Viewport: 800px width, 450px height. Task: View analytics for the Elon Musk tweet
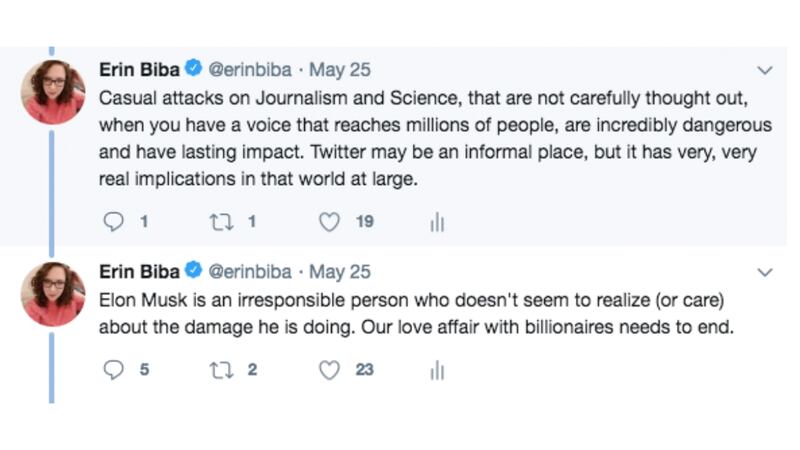click(x=436, y=370)
